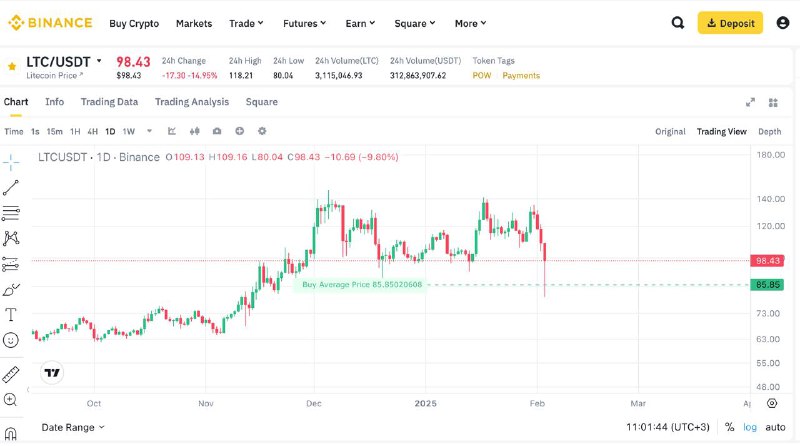Open technical indicators icon
800x446 pixels.
click(172, 131)
